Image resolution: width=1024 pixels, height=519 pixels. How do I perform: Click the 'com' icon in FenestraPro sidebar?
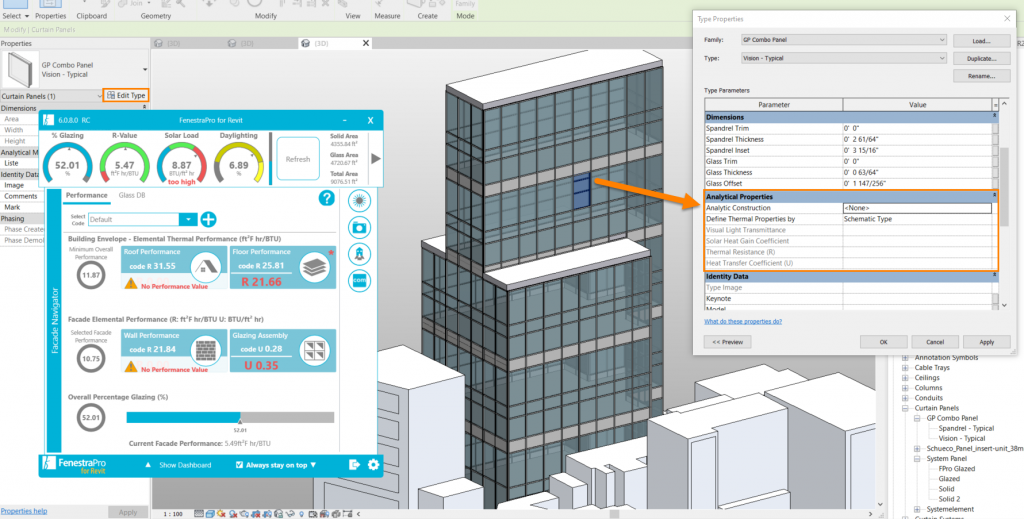[359, 281]
